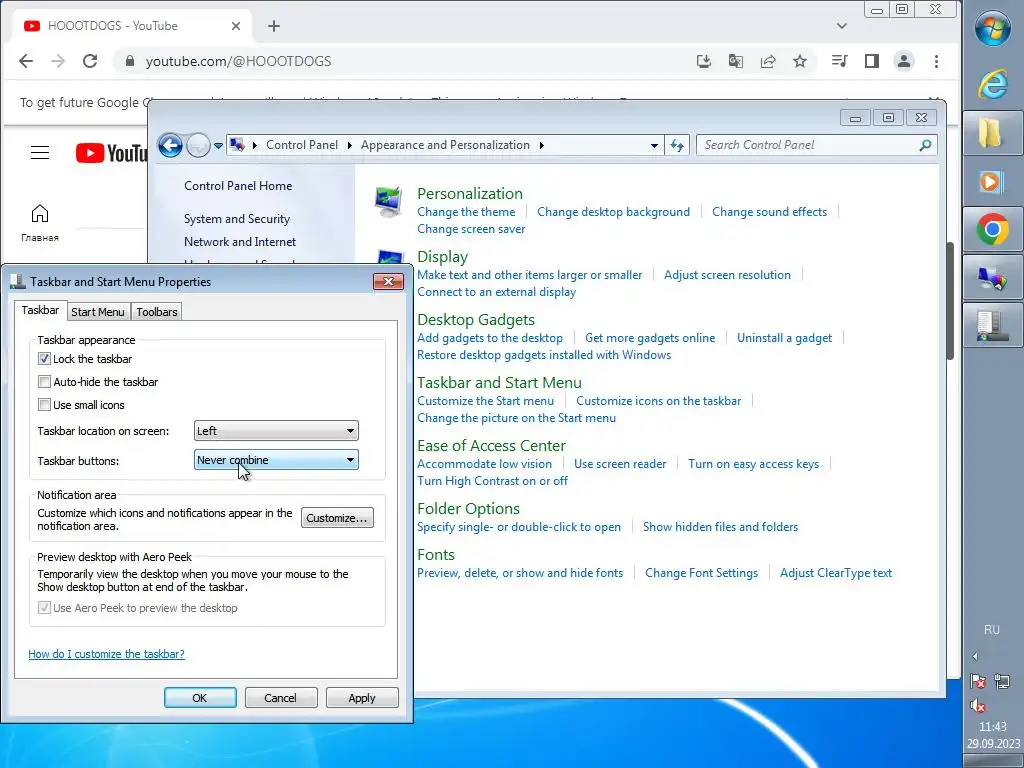This screenshot has width=1024, height=768.
Task: Uncheck Lock the taskbar
Action: pyautogui.click(x=44, y=359)
